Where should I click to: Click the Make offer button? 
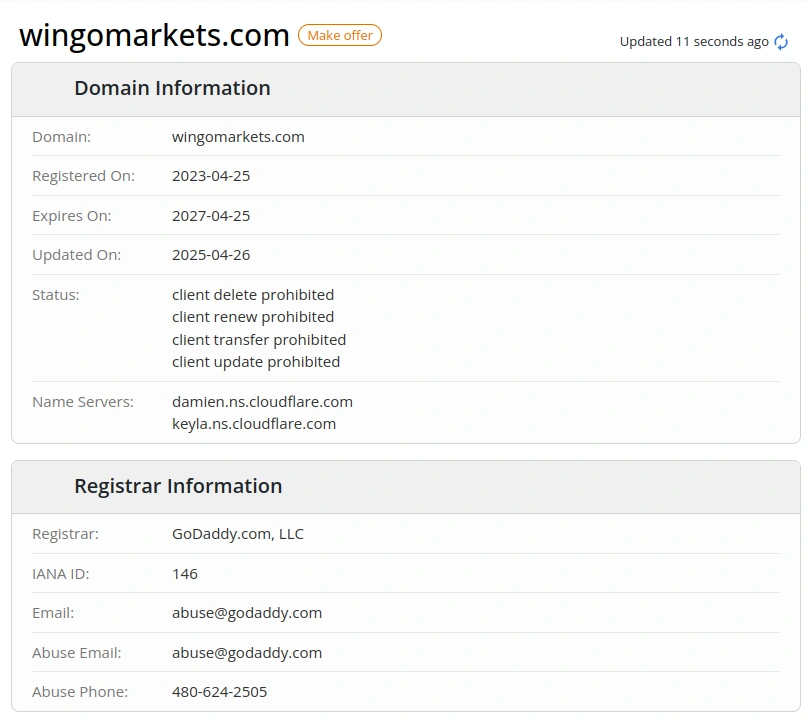coord(340,35)
